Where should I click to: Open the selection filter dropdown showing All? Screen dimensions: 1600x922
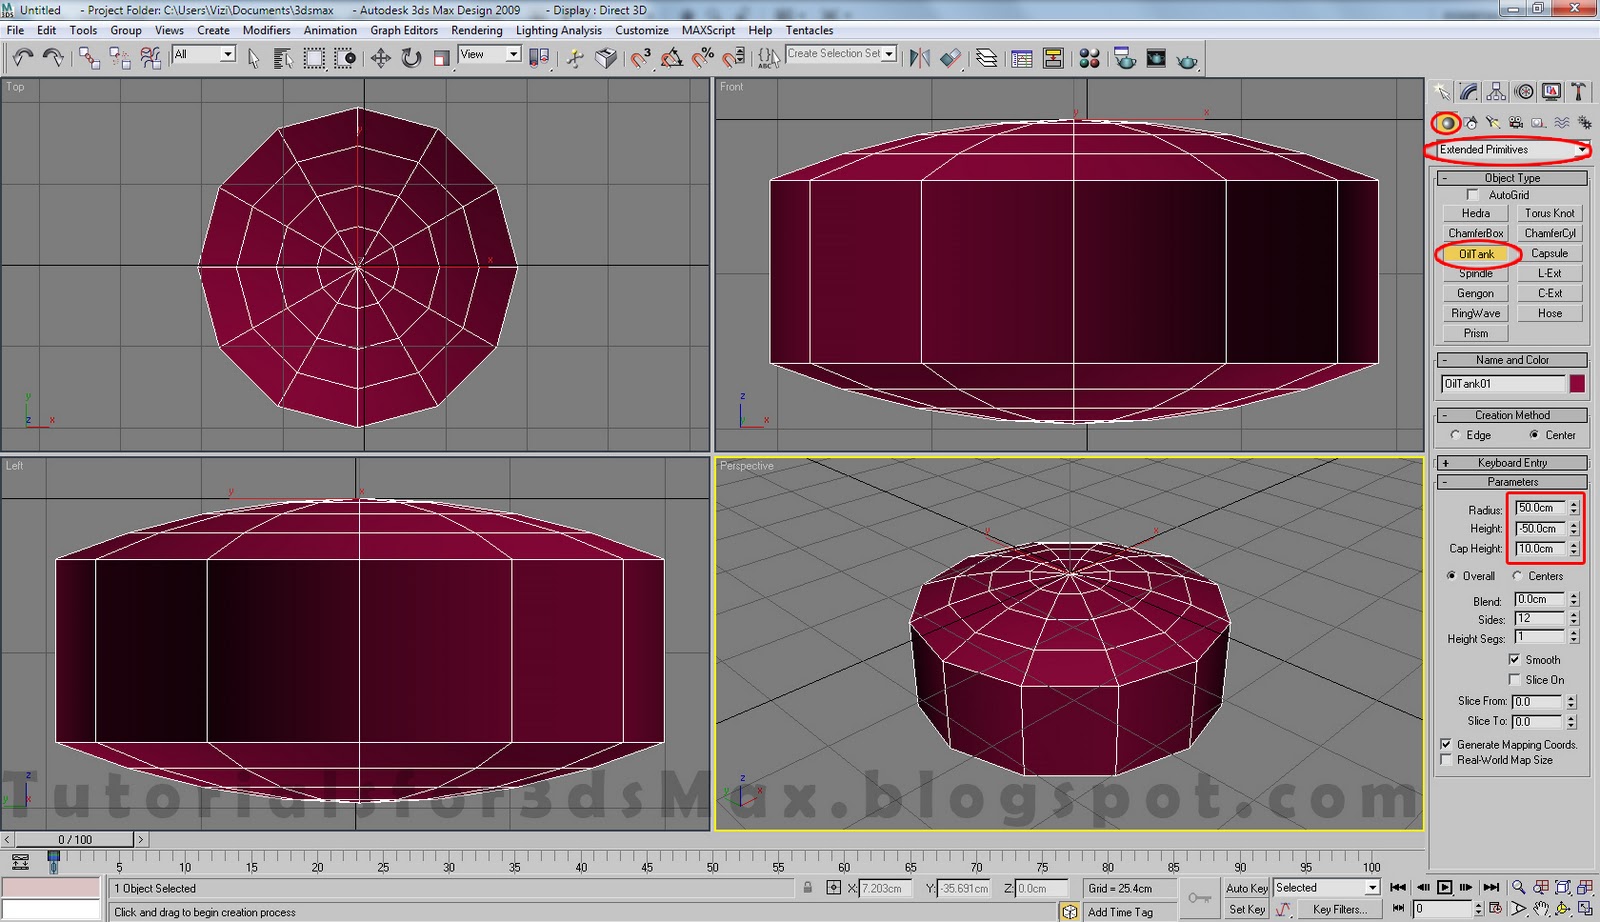tap(225, 54)
